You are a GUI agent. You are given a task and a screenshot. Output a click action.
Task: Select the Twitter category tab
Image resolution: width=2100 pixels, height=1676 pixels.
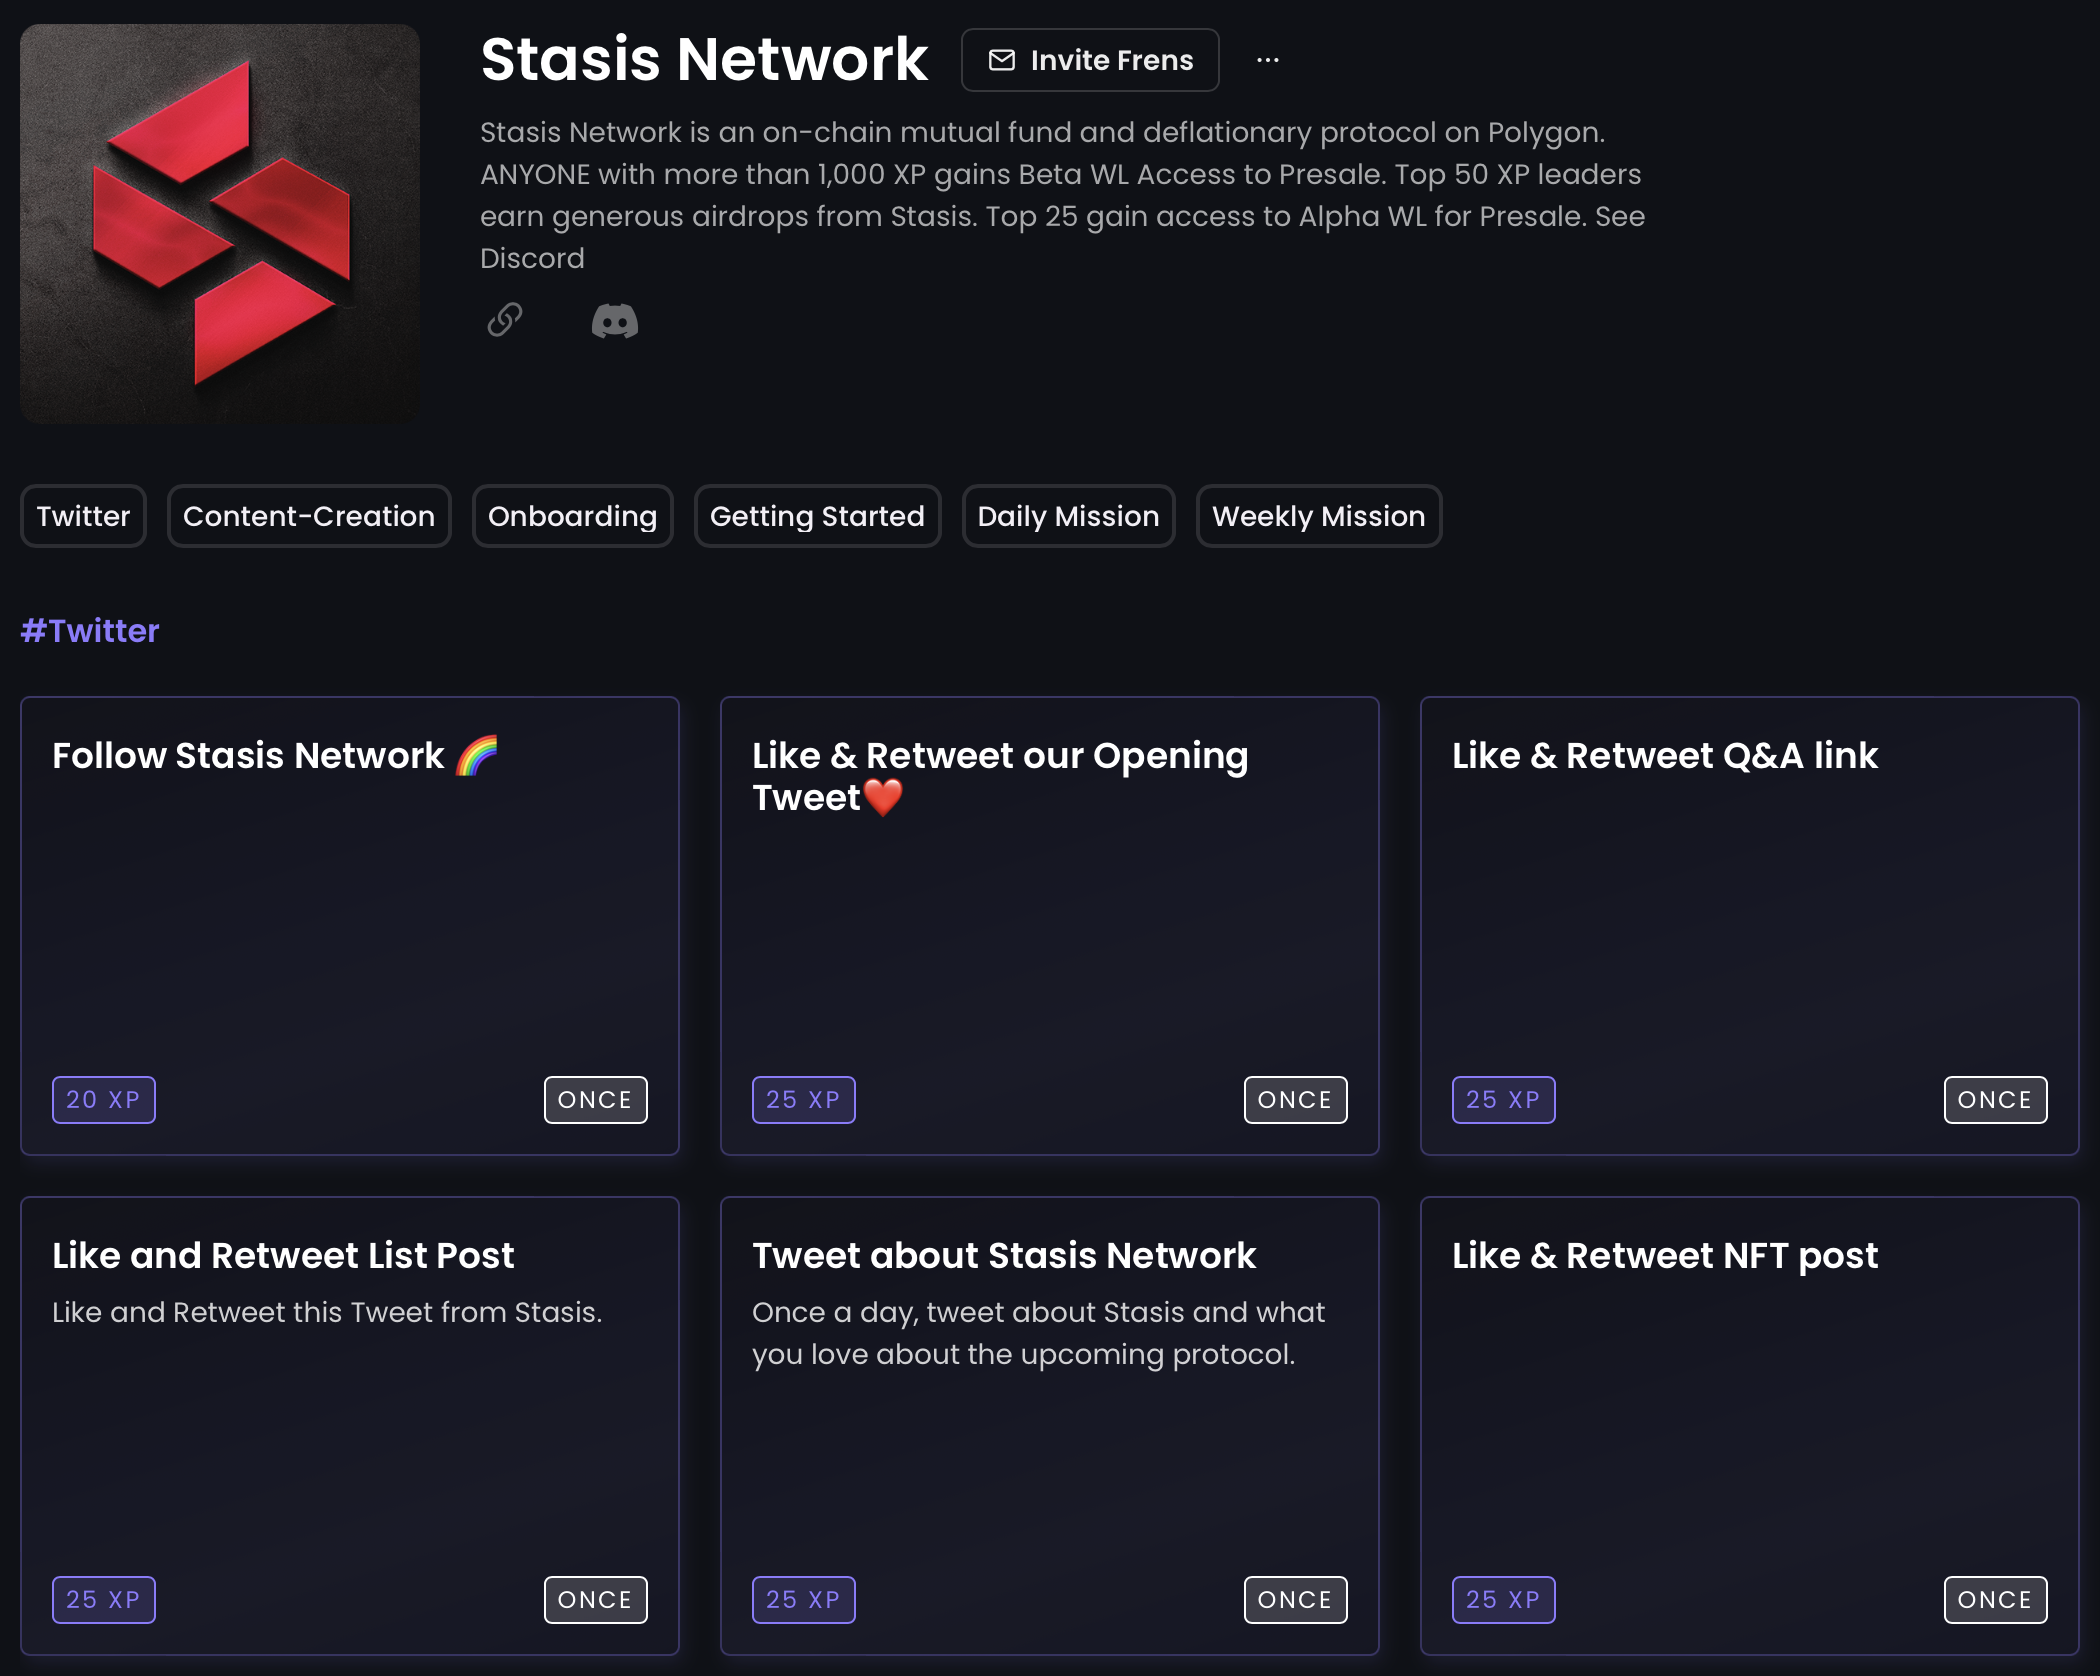pyautogui.click(x=83, y=516)
